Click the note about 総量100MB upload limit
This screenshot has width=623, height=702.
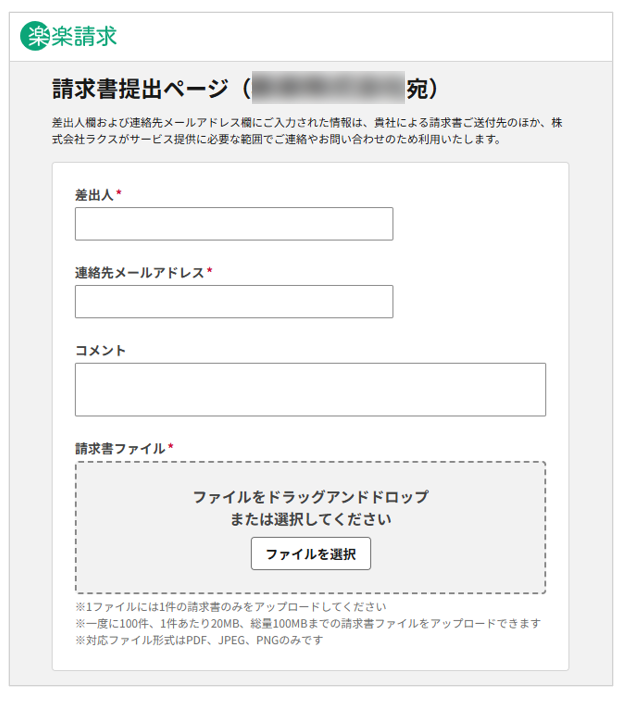point(307,623)
